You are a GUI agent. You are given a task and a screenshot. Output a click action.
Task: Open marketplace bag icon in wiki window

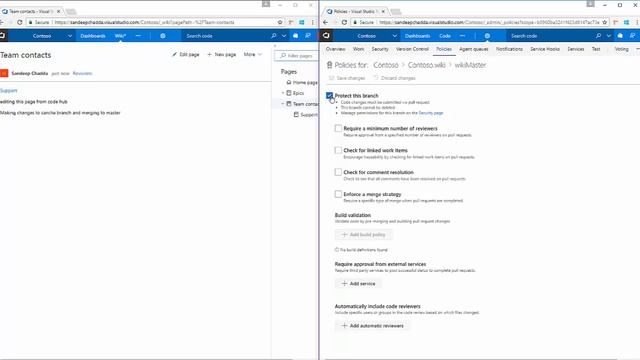(296, 36)
